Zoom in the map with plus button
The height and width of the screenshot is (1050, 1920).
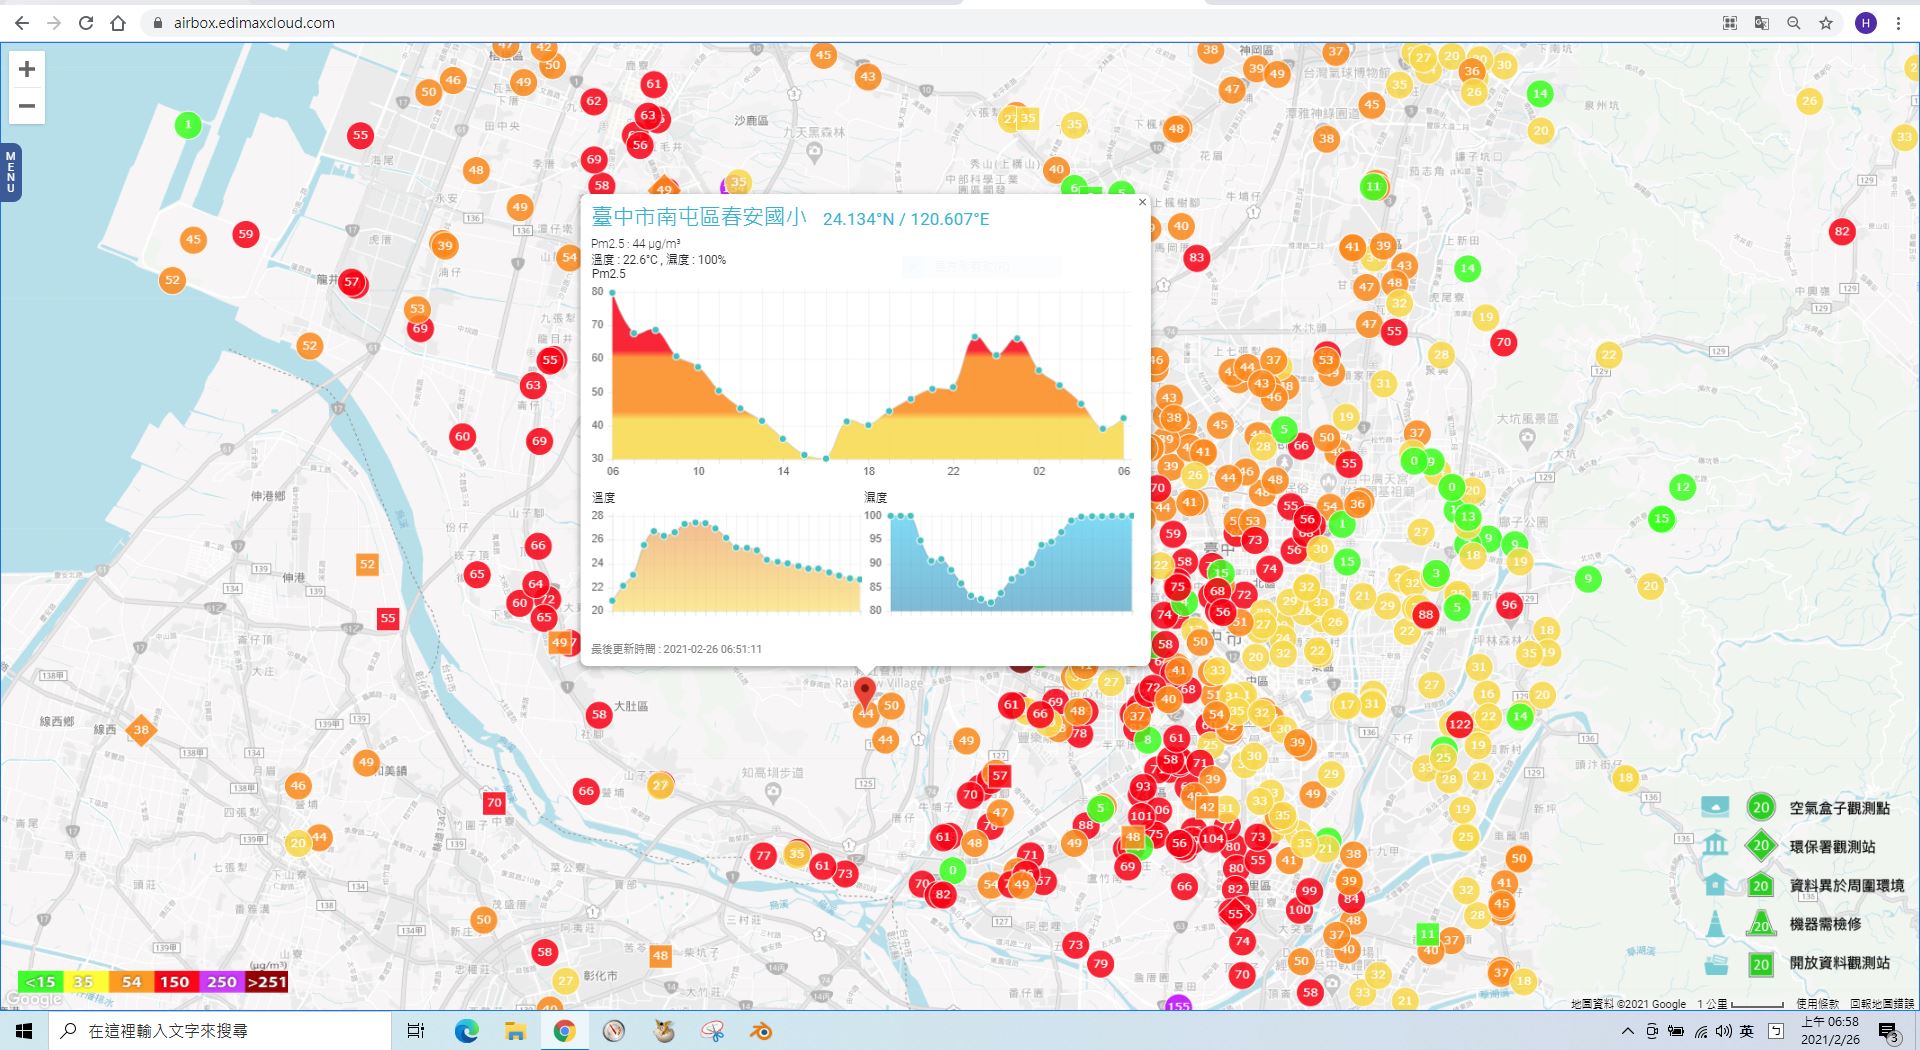(27, 69)
